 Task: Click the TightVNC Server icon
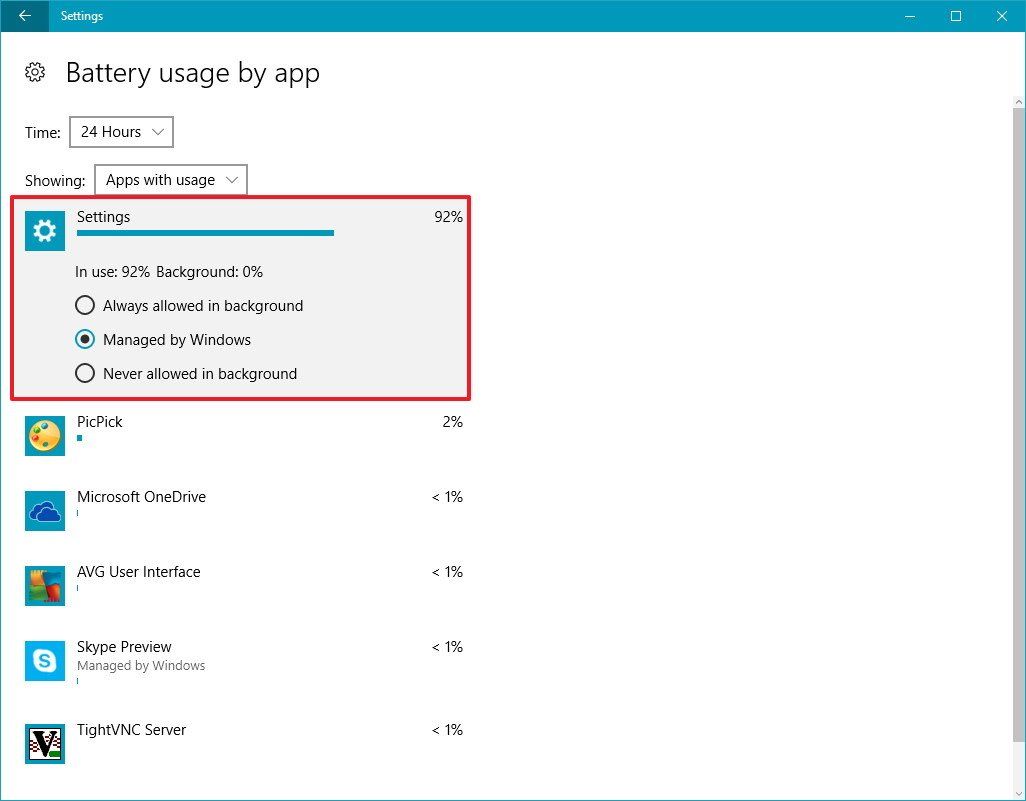tap(44, 744)
